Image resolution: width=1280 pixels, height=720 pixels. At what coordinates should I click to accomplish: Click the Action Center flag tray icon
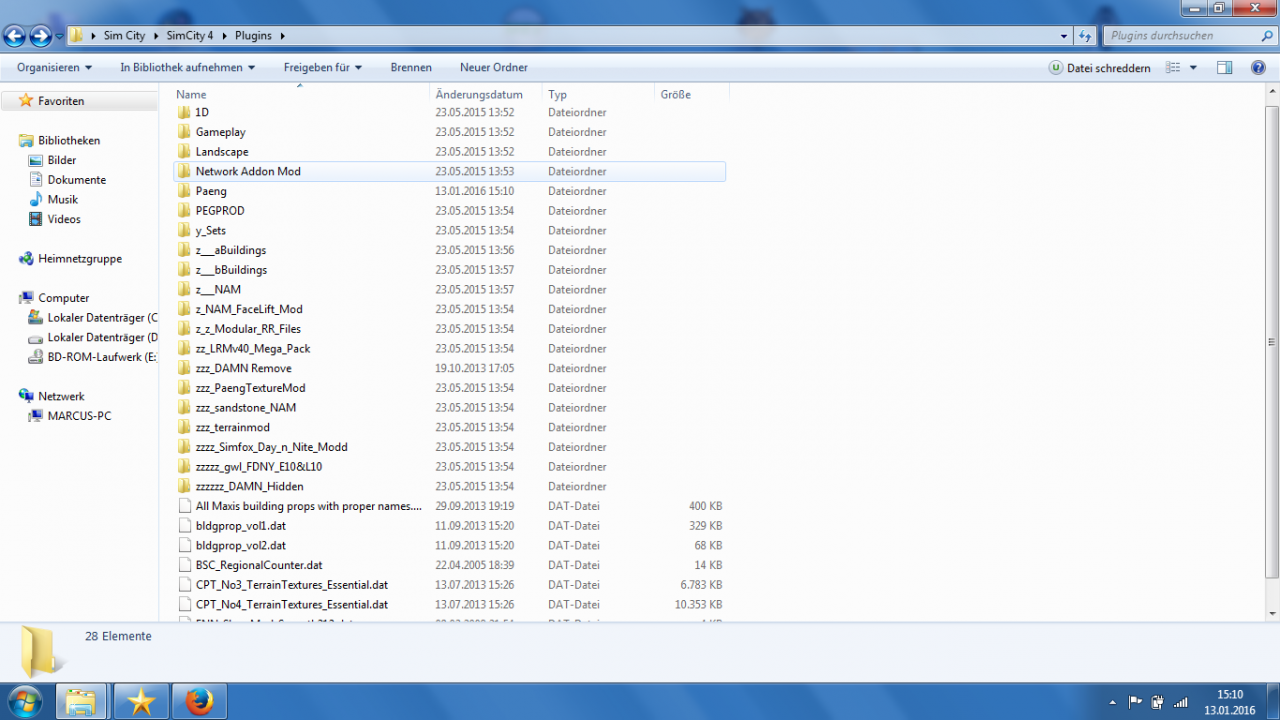[x=1135, y=702]
